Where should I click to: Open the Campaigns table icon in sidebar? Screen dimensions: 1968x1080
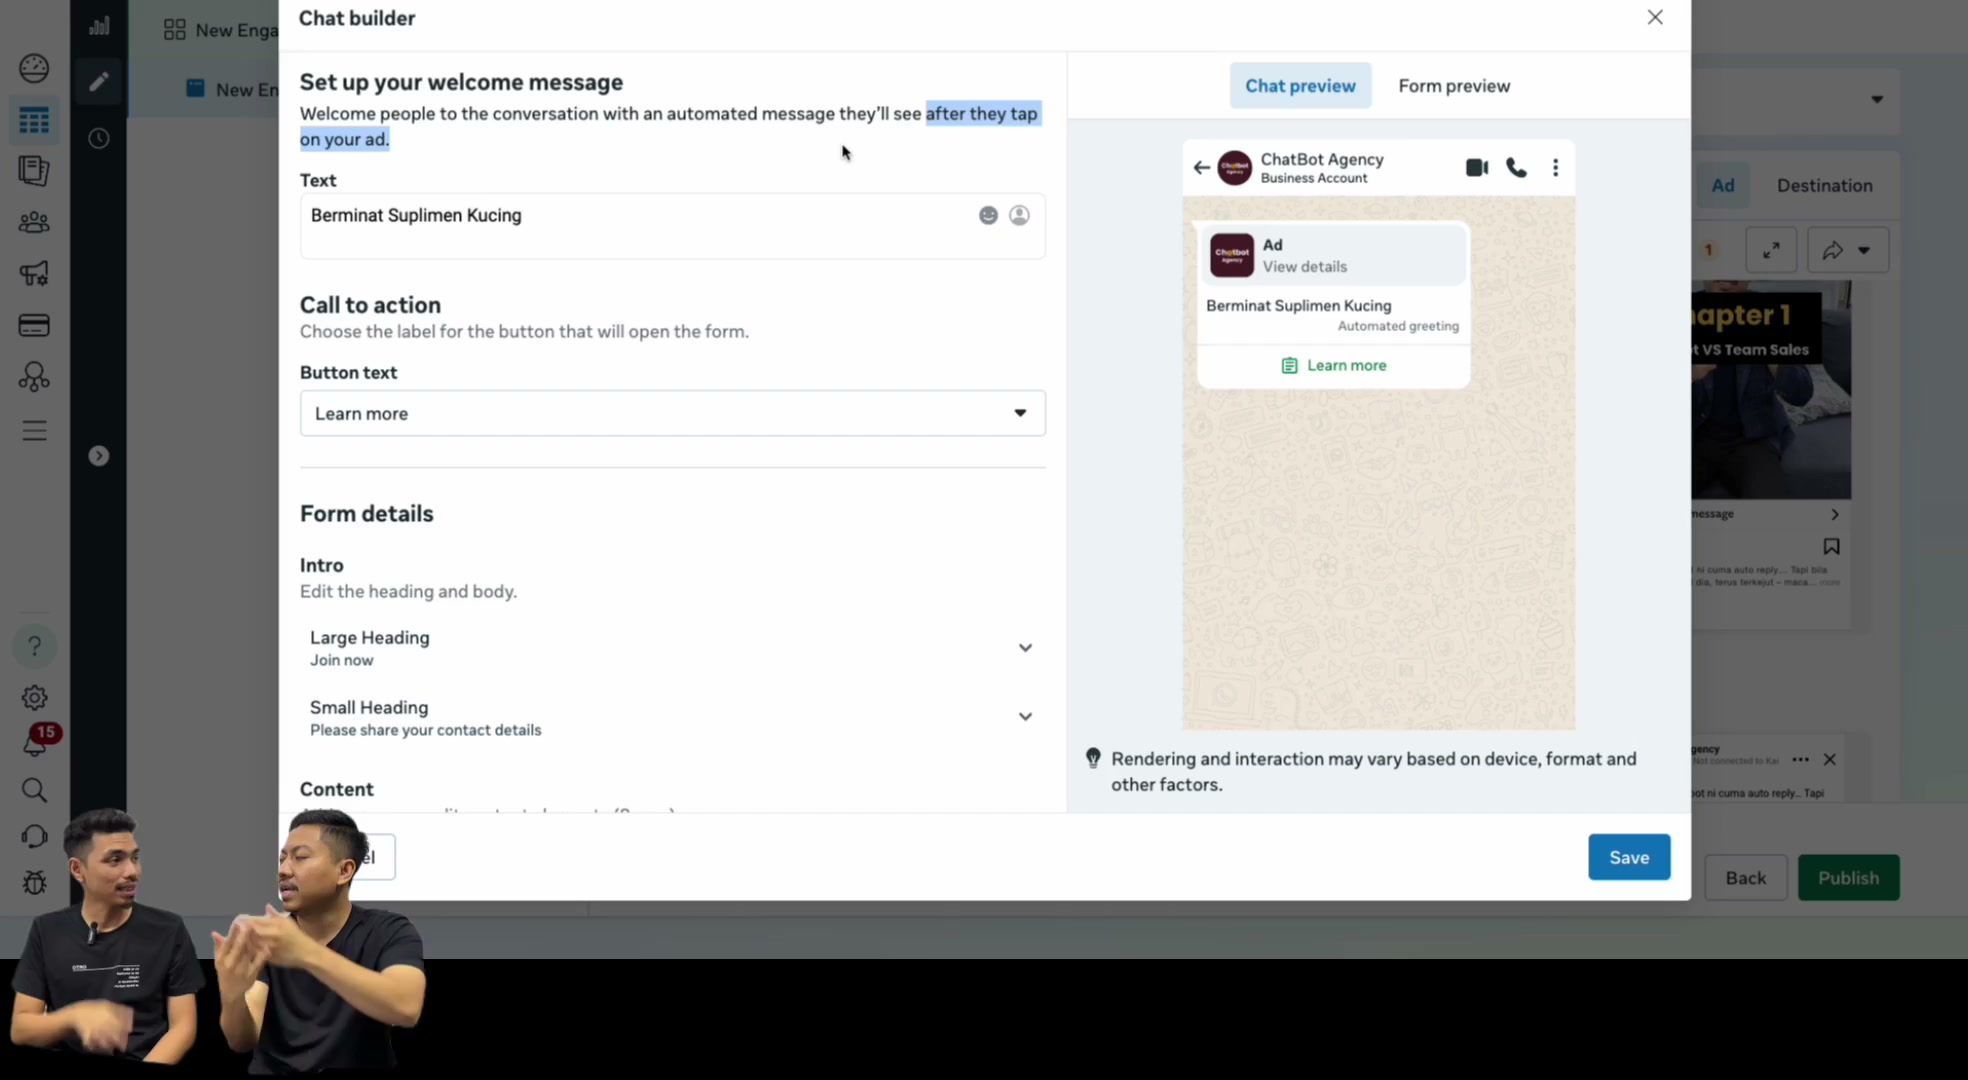pos(34,121)
